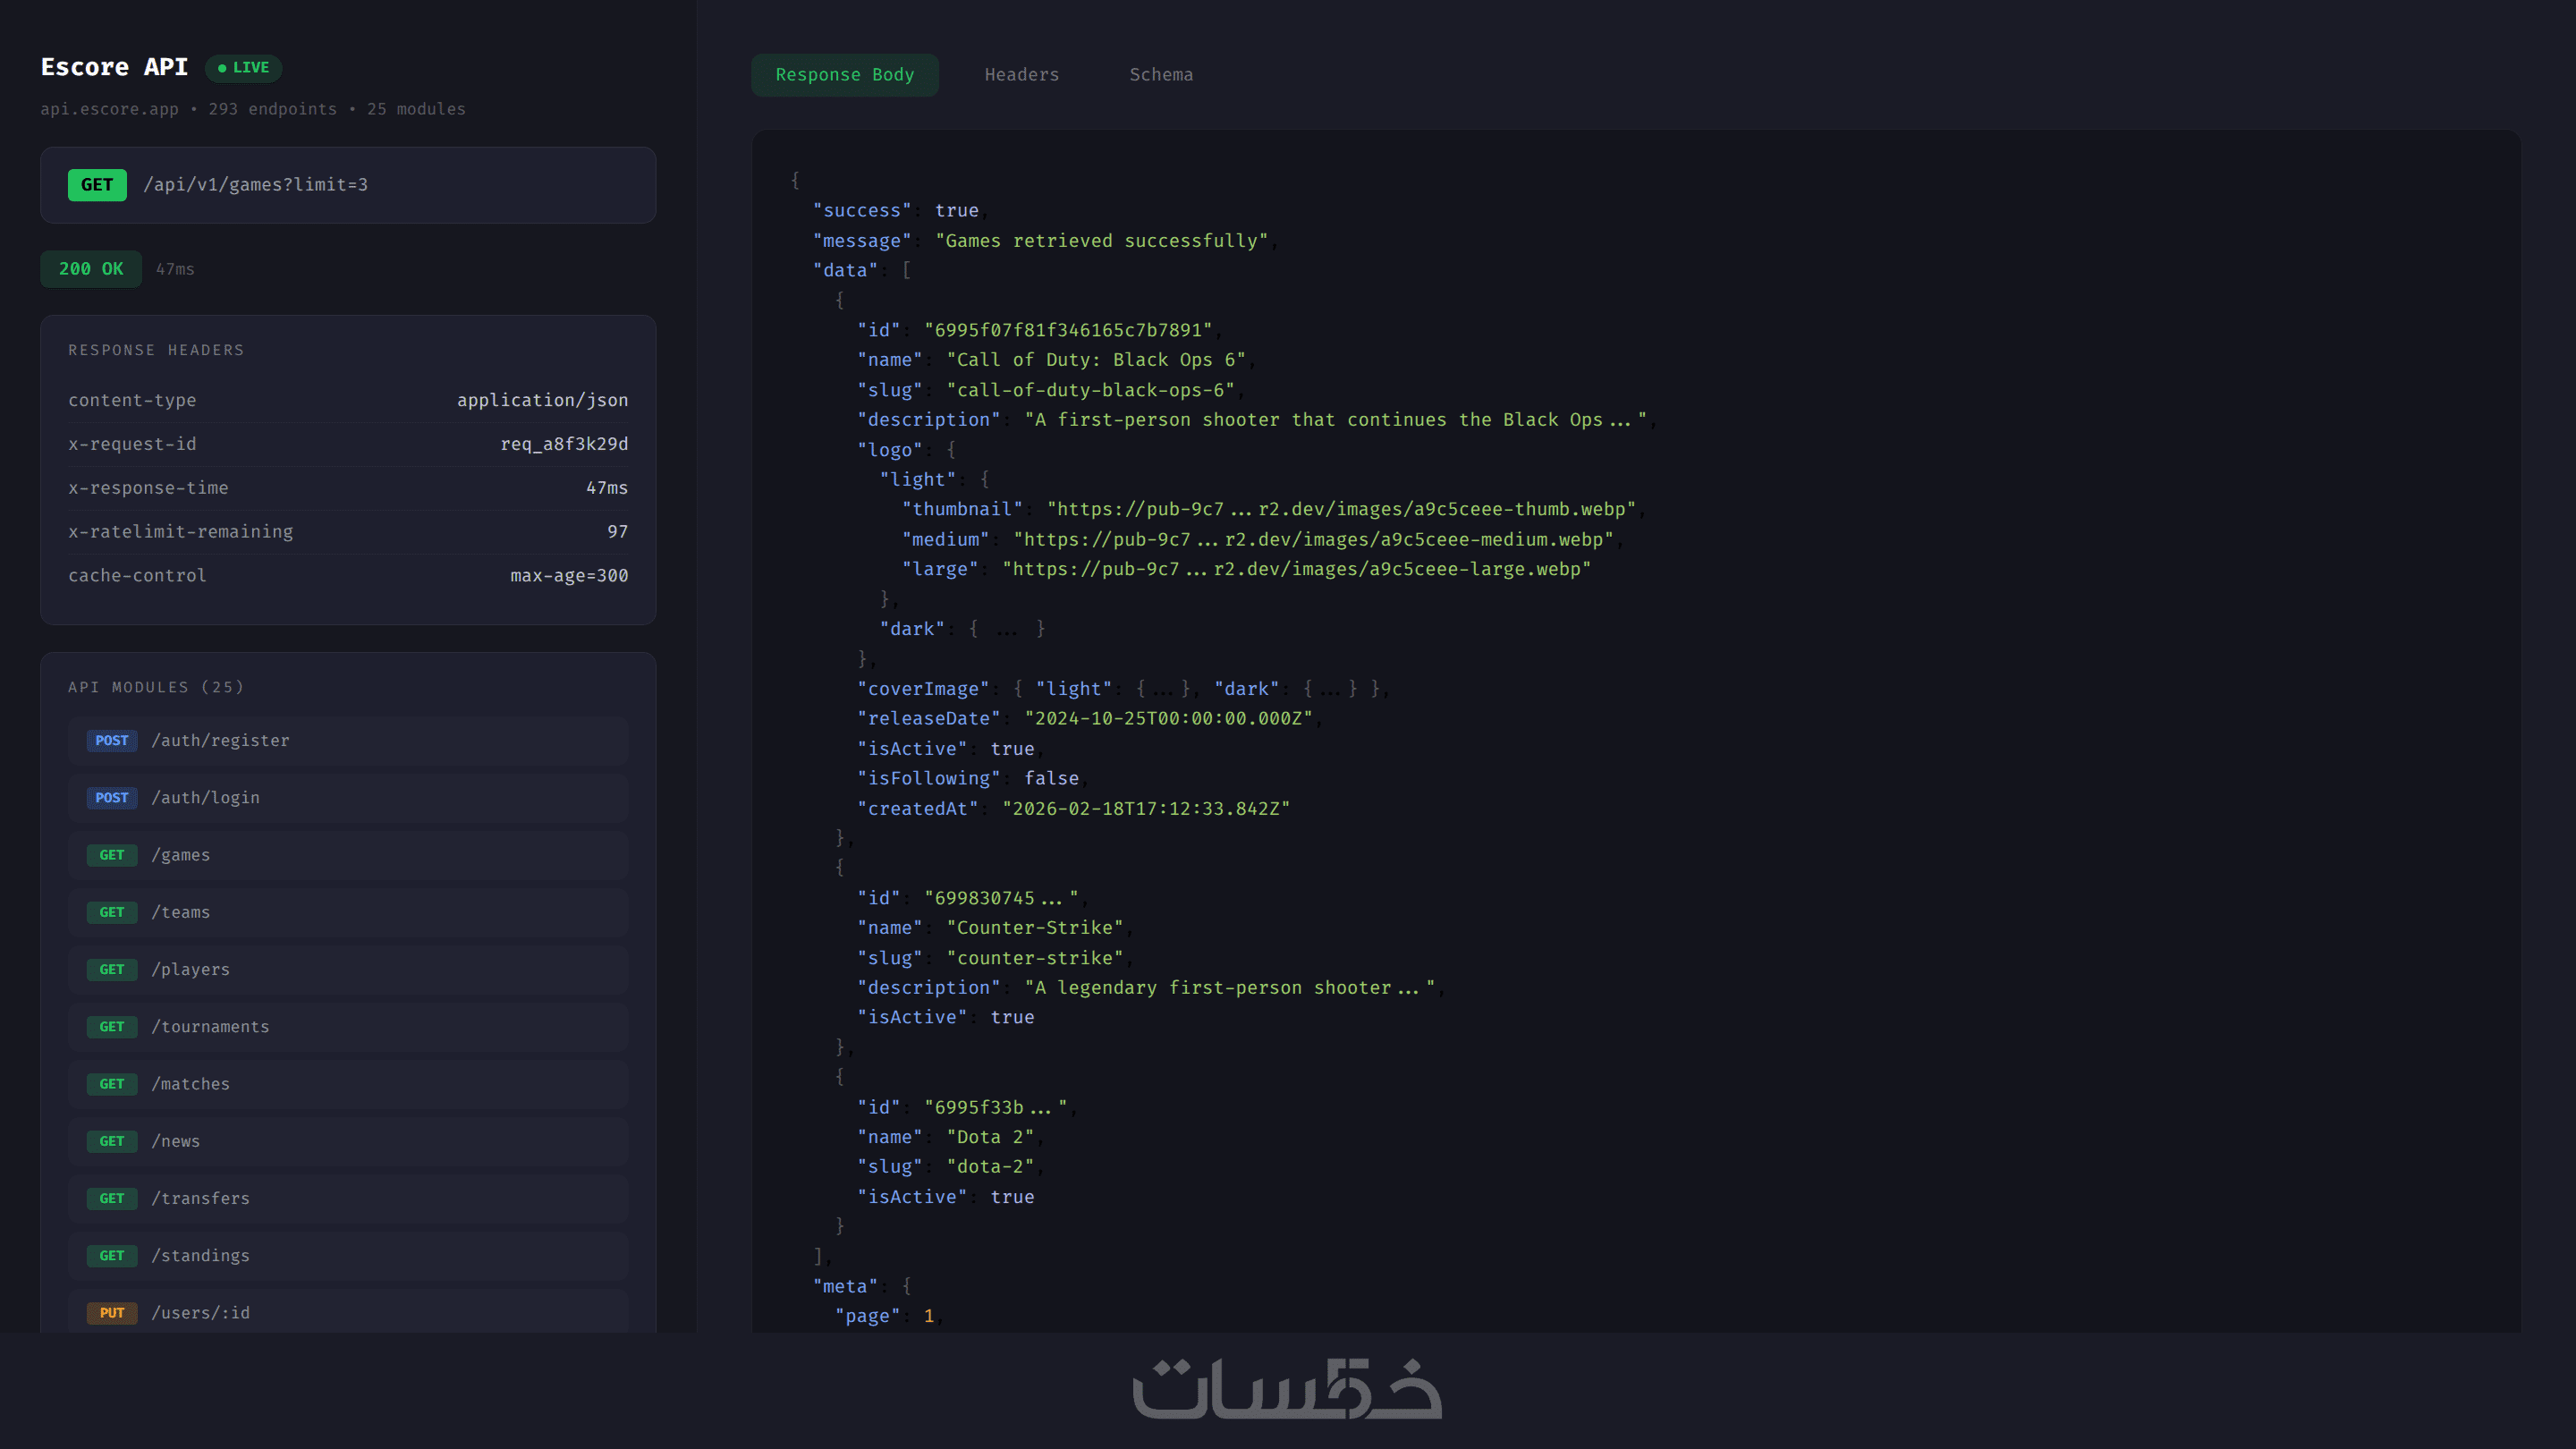The height and width of the screenshot is (1449, 2576).
Task: Open the Schema tab
Action: (x=1160, y=75)
